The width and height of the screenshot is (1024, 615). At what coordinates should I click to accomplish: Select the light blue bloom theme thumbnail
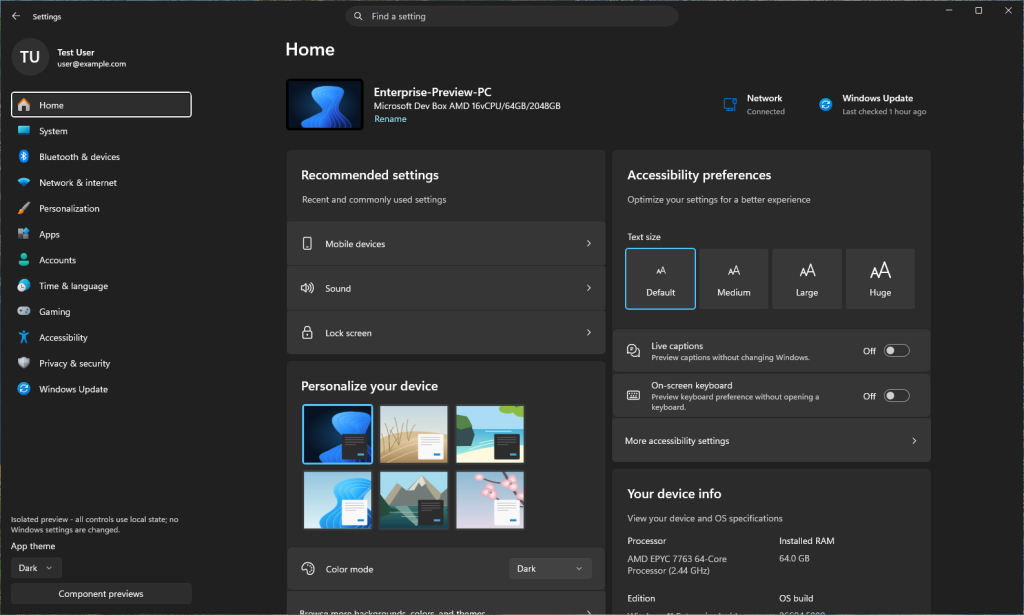(338, 500)
